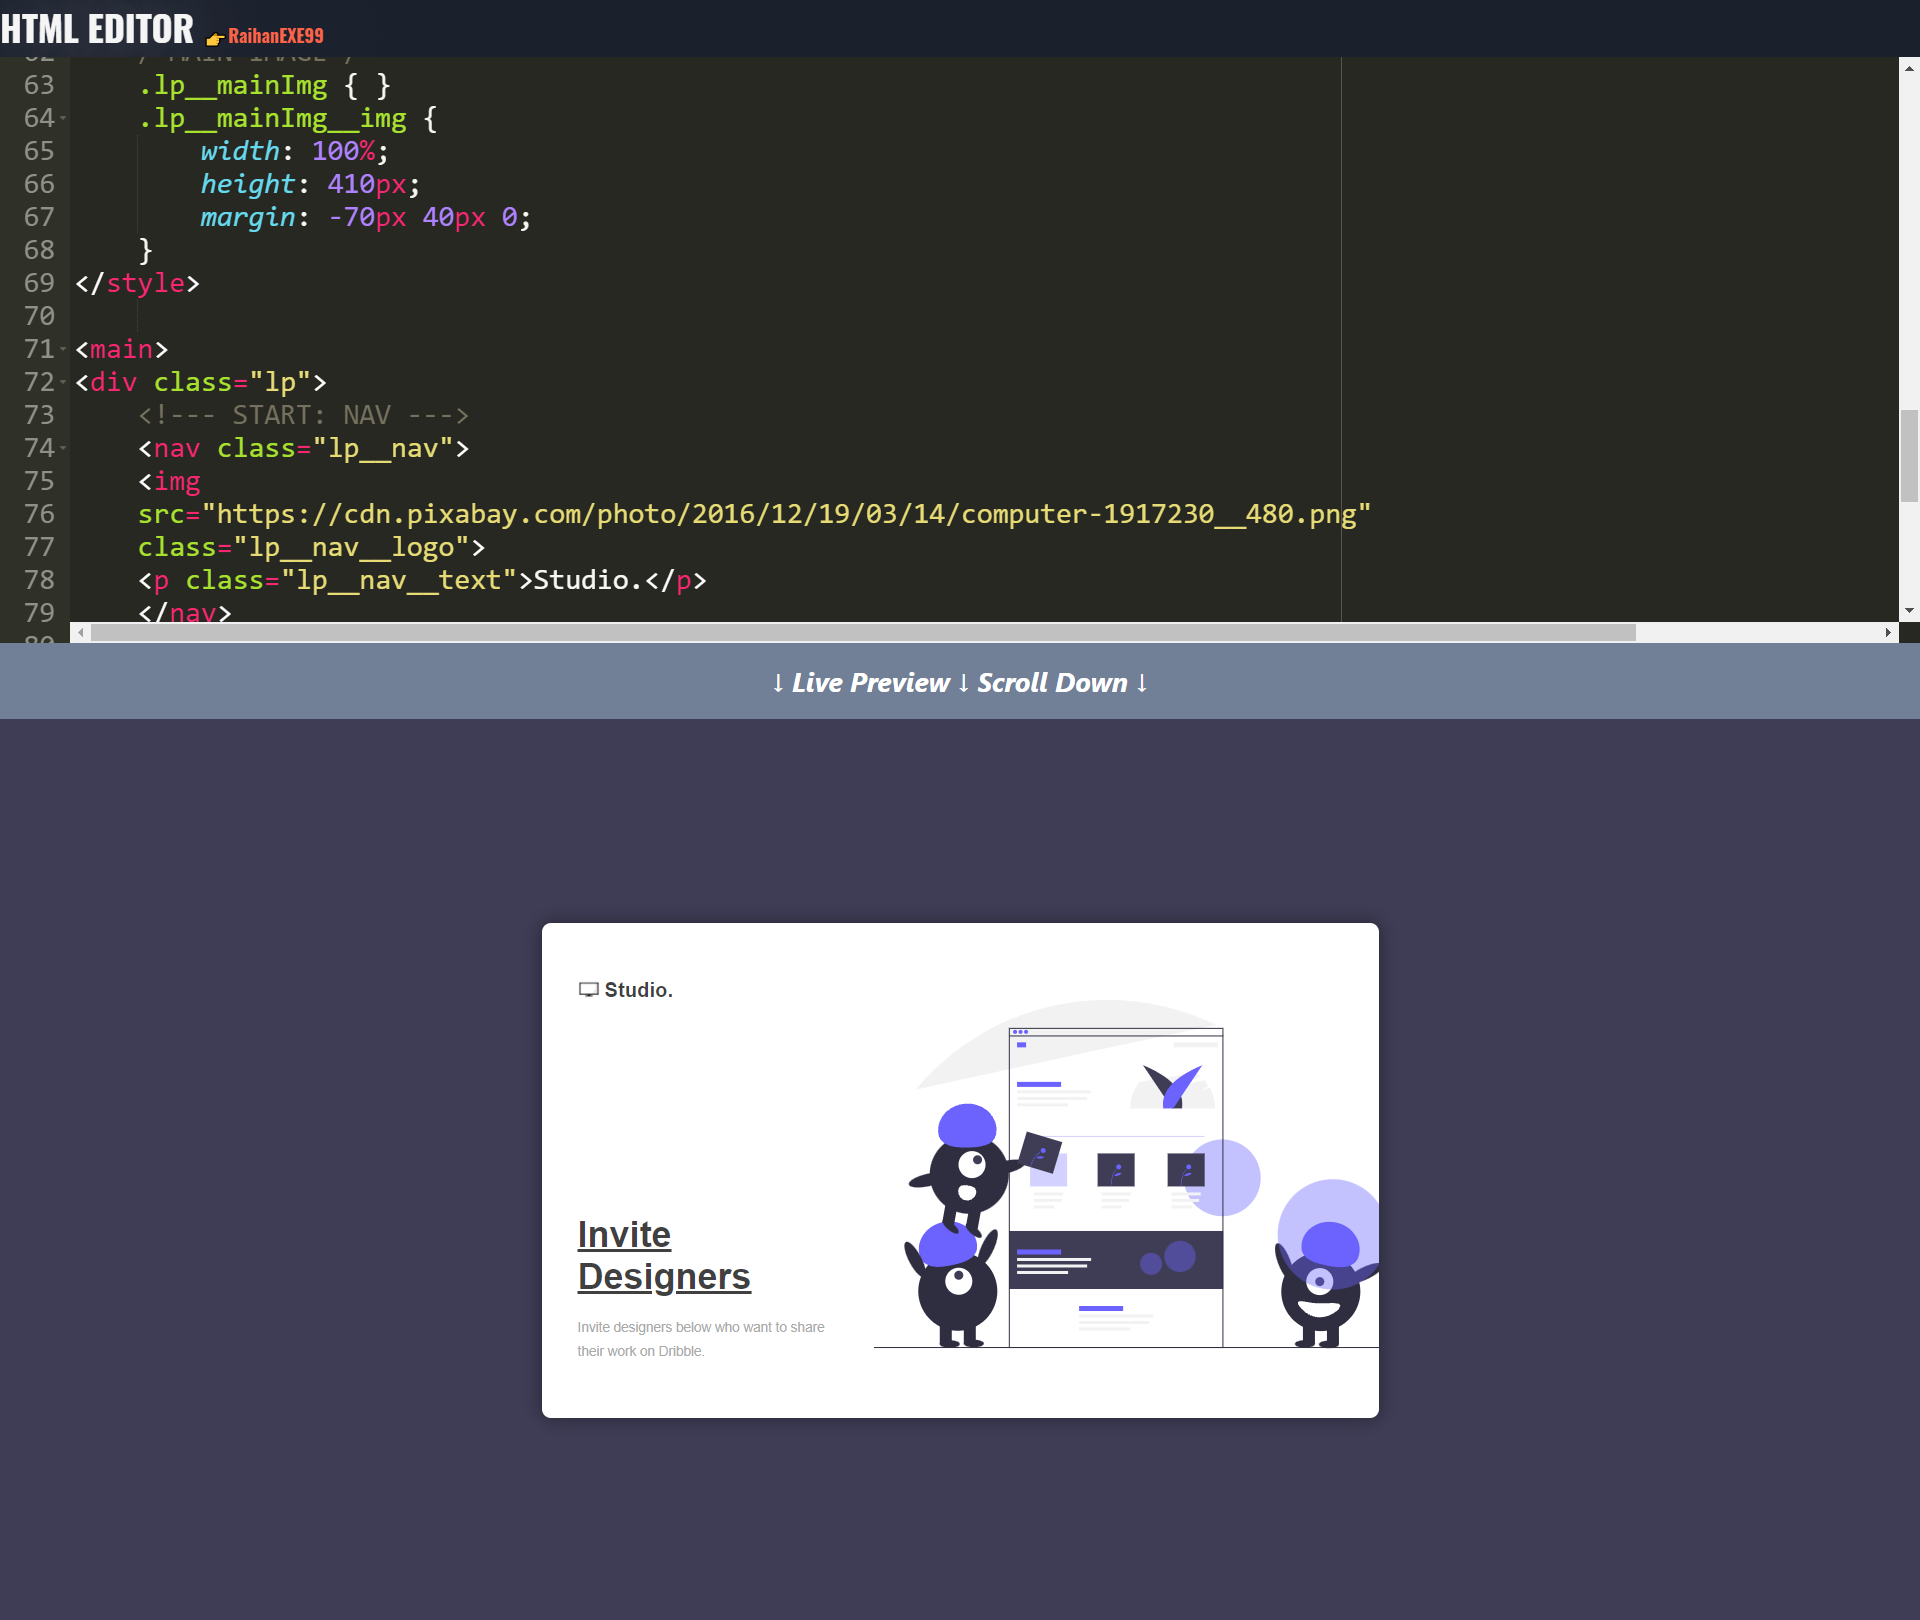
Task: Fold the div class lp at line 72
Action: point(63,383)
